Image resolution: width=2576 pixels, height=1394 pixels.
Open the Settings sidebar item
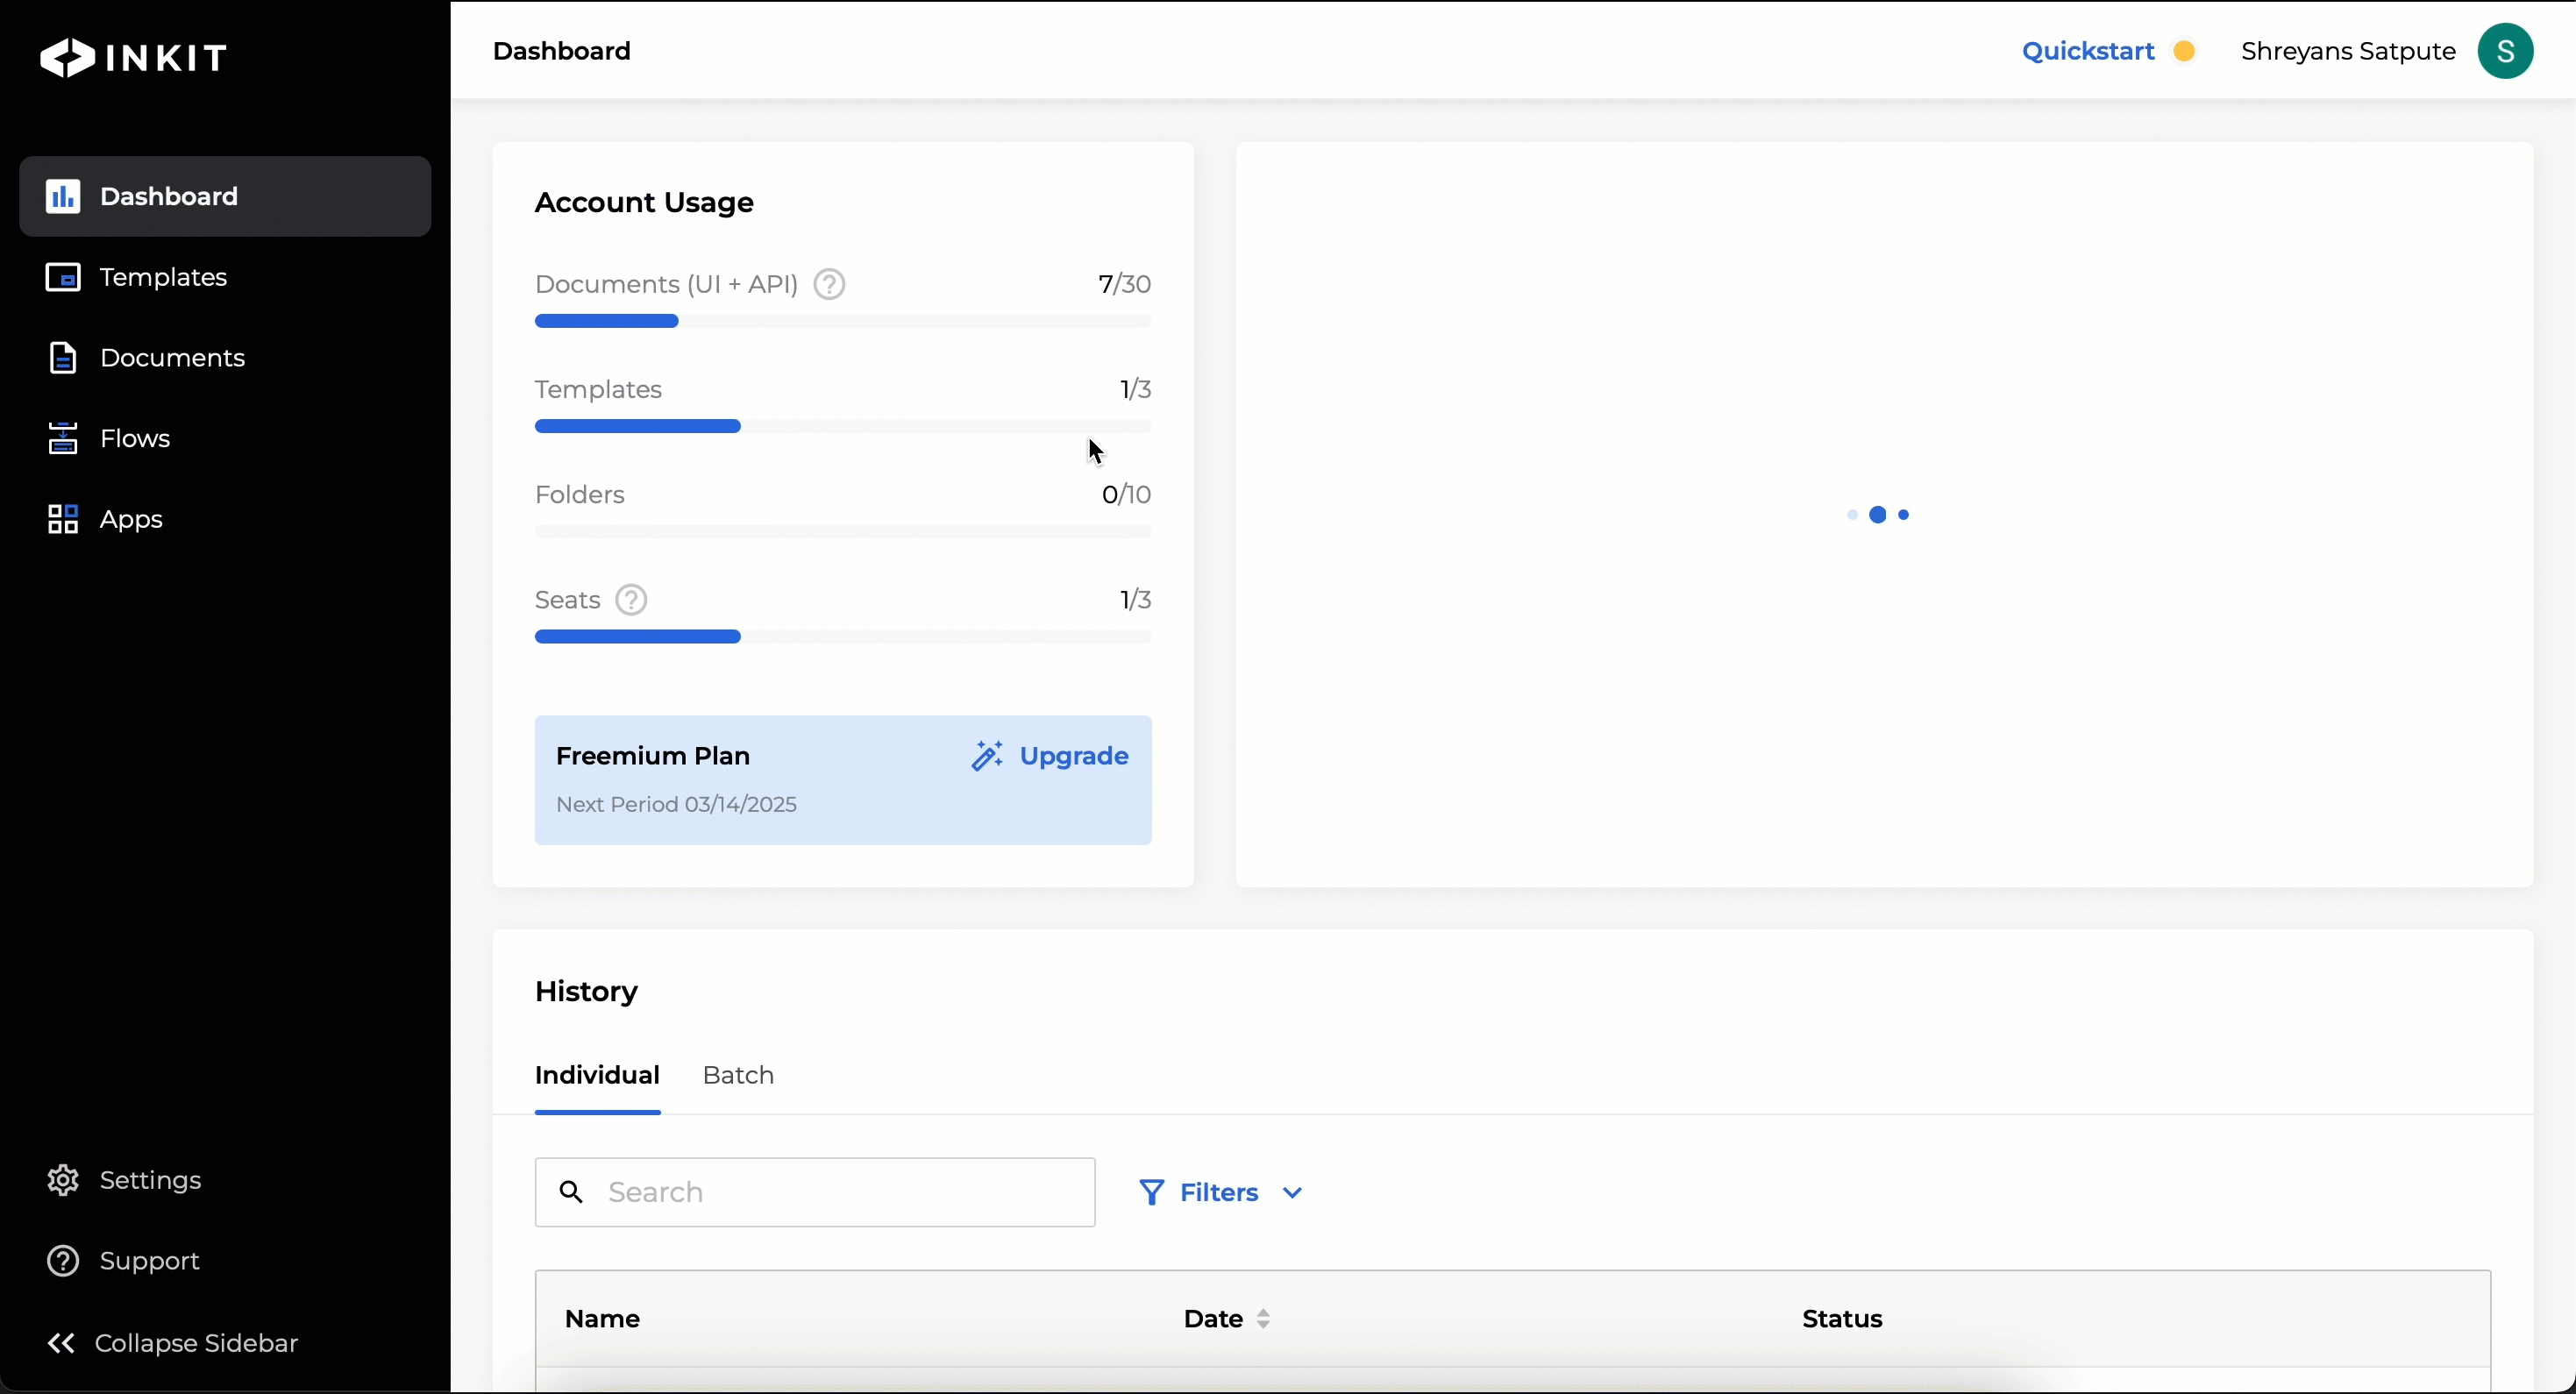click(225, 1181)
